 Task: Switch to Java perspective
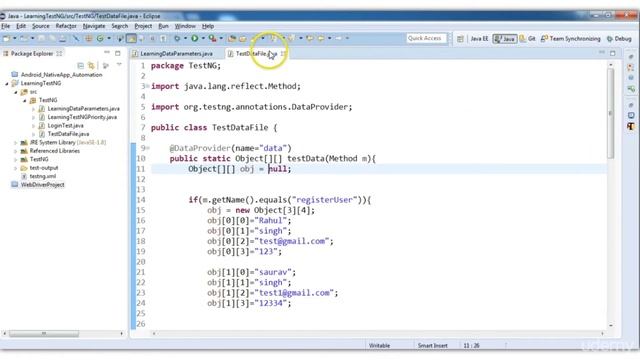click(x=504, y=39)
